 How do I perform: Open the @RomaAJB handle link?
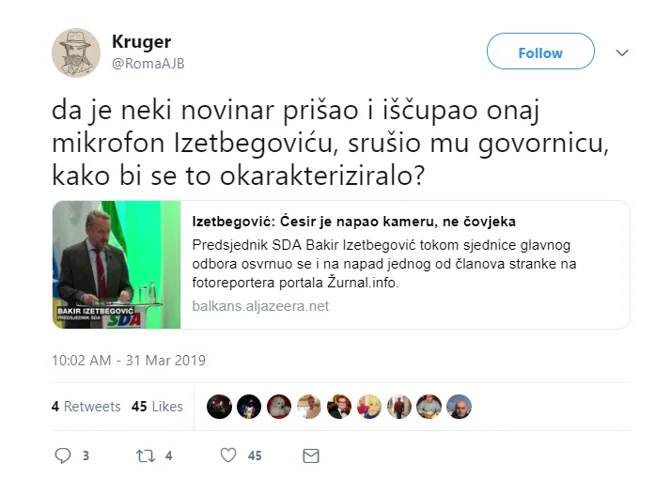[148, 64]
